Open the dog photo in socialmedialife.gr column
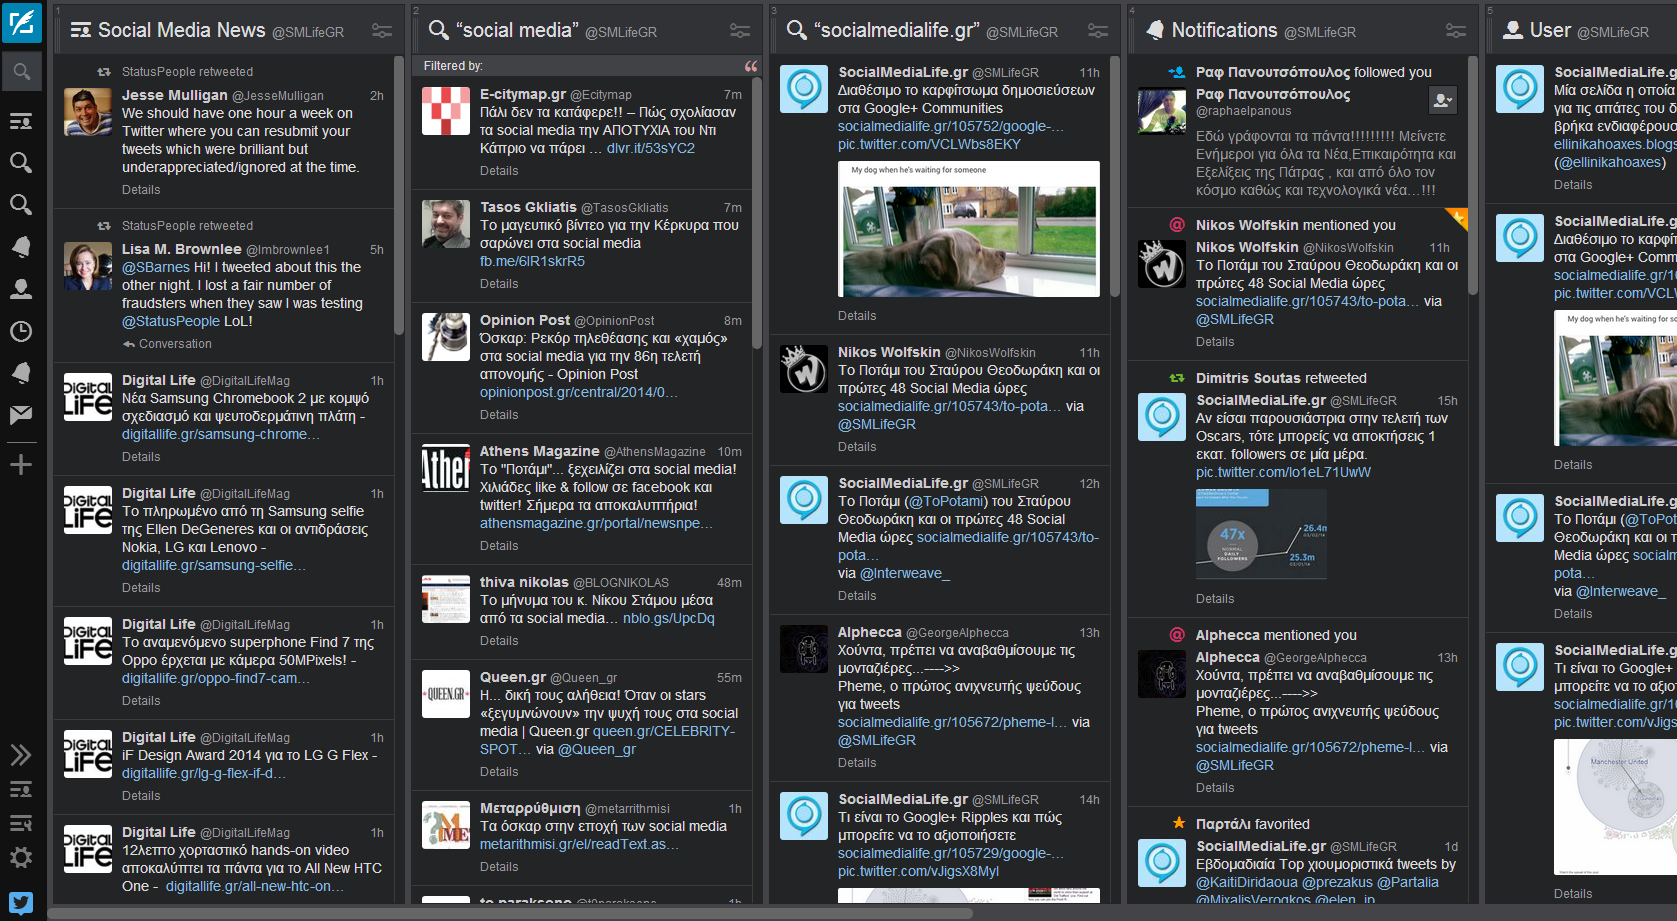1677x921 pixels. pyautogui.click(x=969, y=229)
